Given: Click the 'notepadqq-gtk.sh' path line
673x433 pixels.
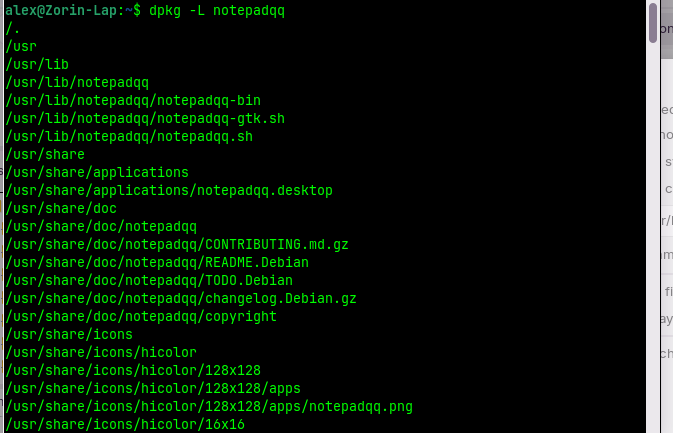Looking at the screenshot, I should tap(145, 118).
